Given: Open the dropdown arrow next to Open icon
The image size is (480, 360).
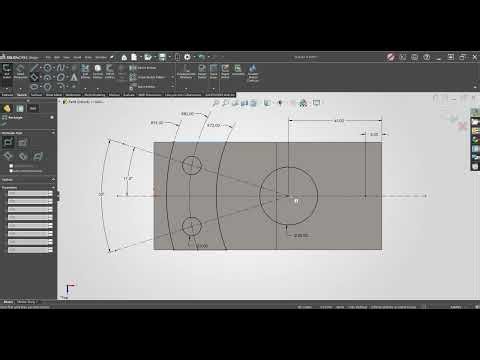Looking at the screenshot, I should coord(154,57).
